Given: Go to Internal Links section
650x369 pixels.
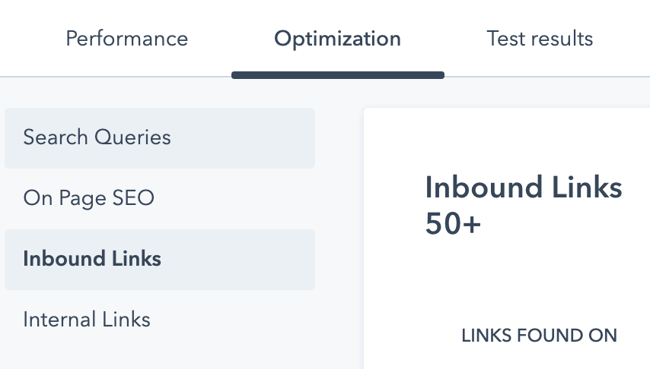Looking at the screenshot, I should [87, 320].
